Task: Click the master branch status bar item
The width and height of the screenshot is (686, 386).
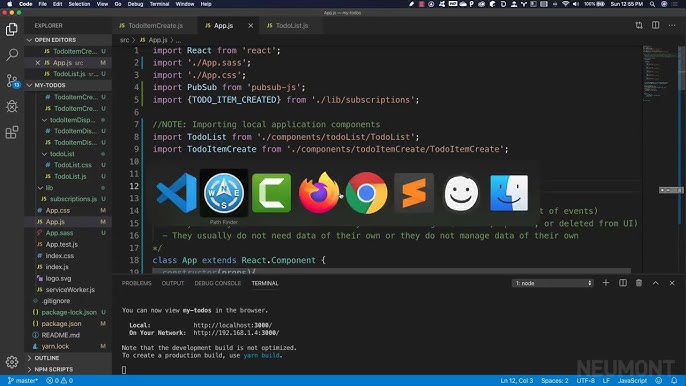Action: (23, 381)
